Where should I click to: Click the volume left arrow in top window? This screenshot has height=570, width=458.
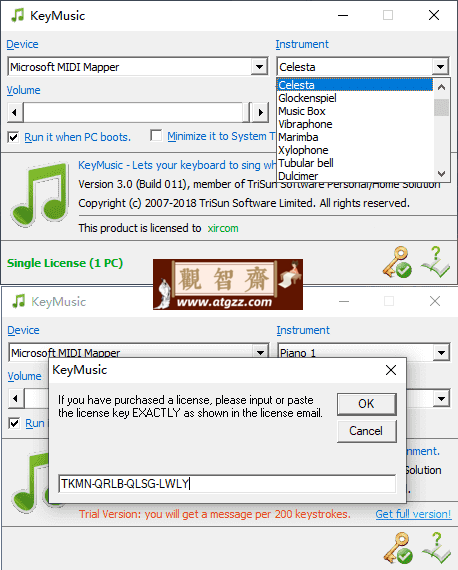15,112
